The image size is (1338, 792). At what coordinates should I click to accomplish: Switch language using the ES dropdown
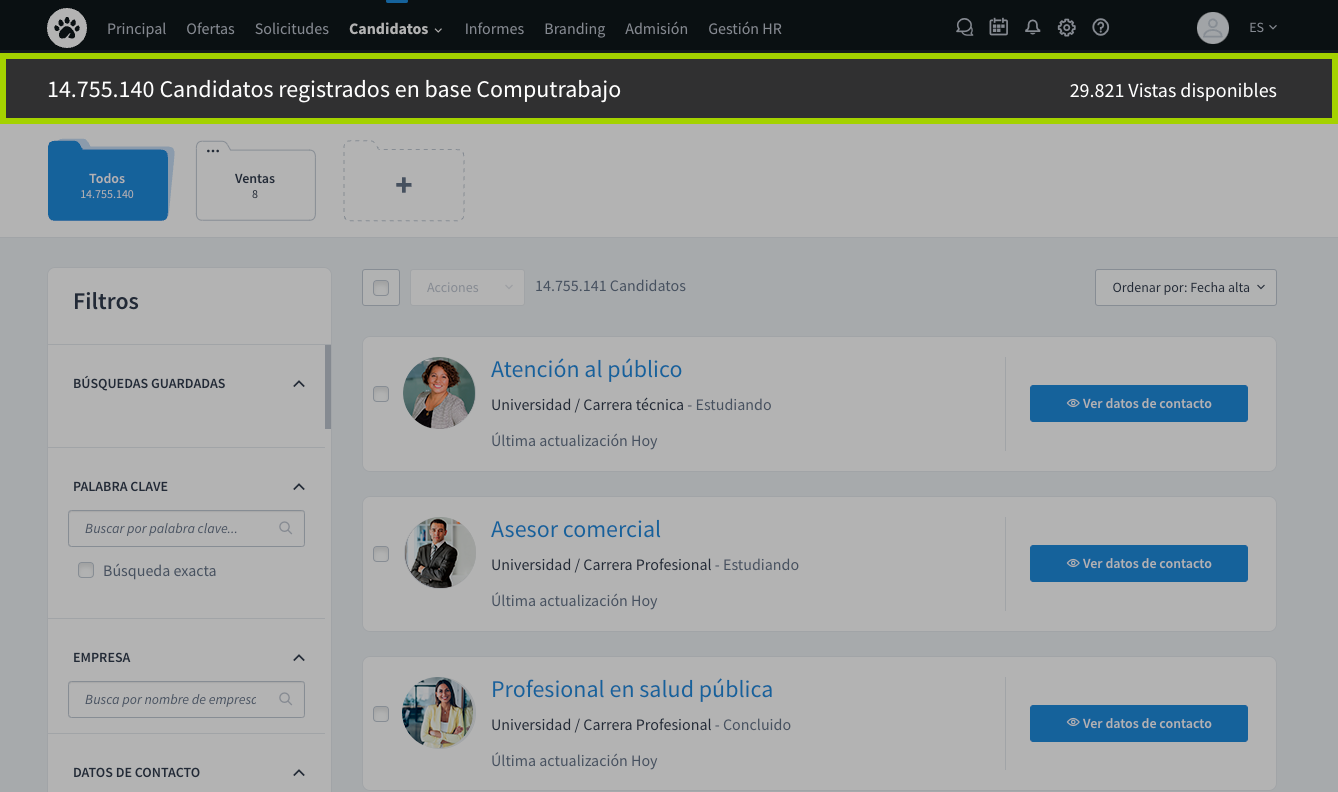(x=1263, y=28)
